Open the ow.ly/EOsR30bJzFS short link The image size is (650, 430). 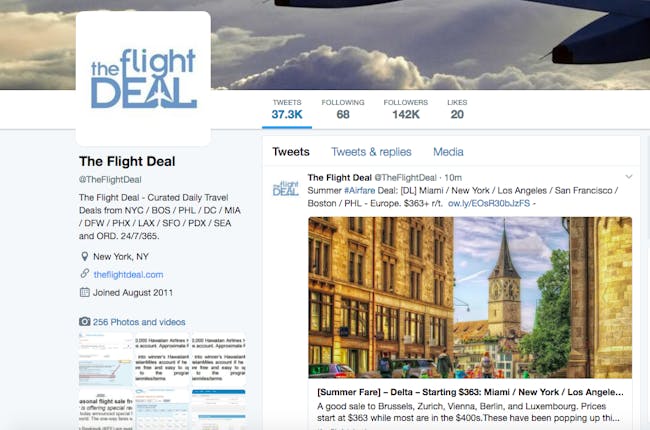[x=489, y=203]
